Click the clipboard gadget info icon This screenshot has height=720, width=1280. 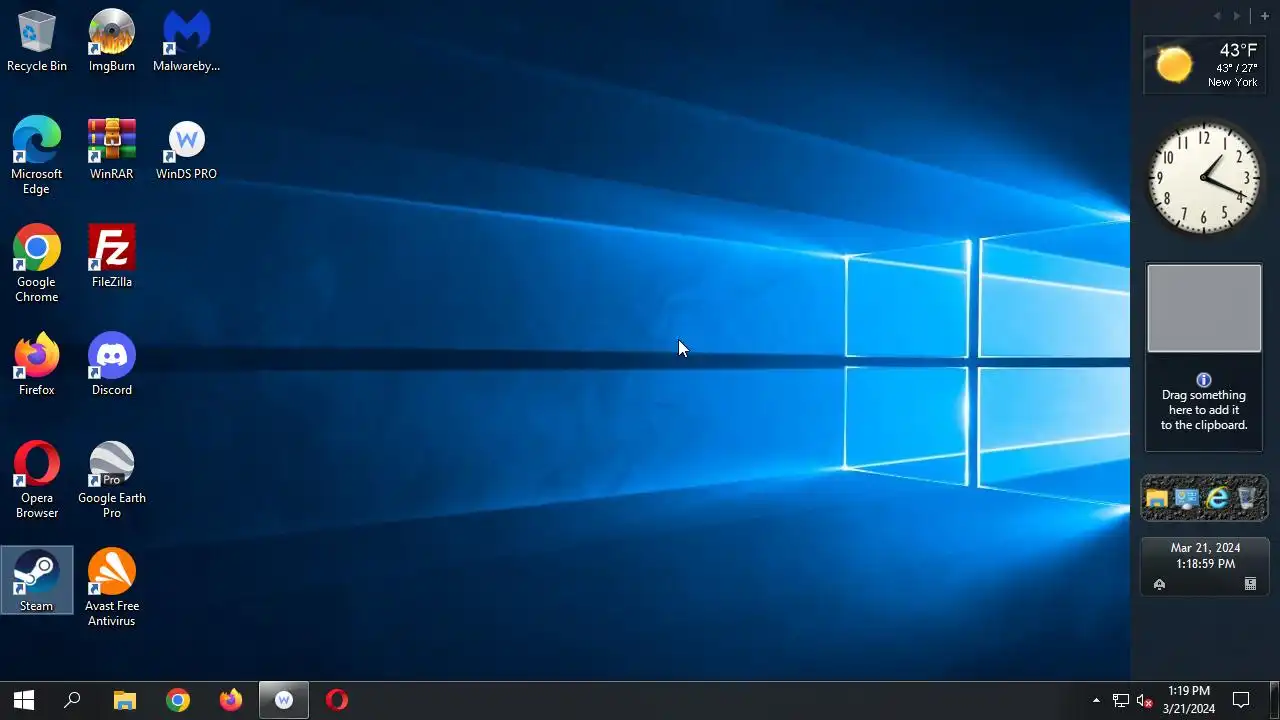tap(1204, 380)
